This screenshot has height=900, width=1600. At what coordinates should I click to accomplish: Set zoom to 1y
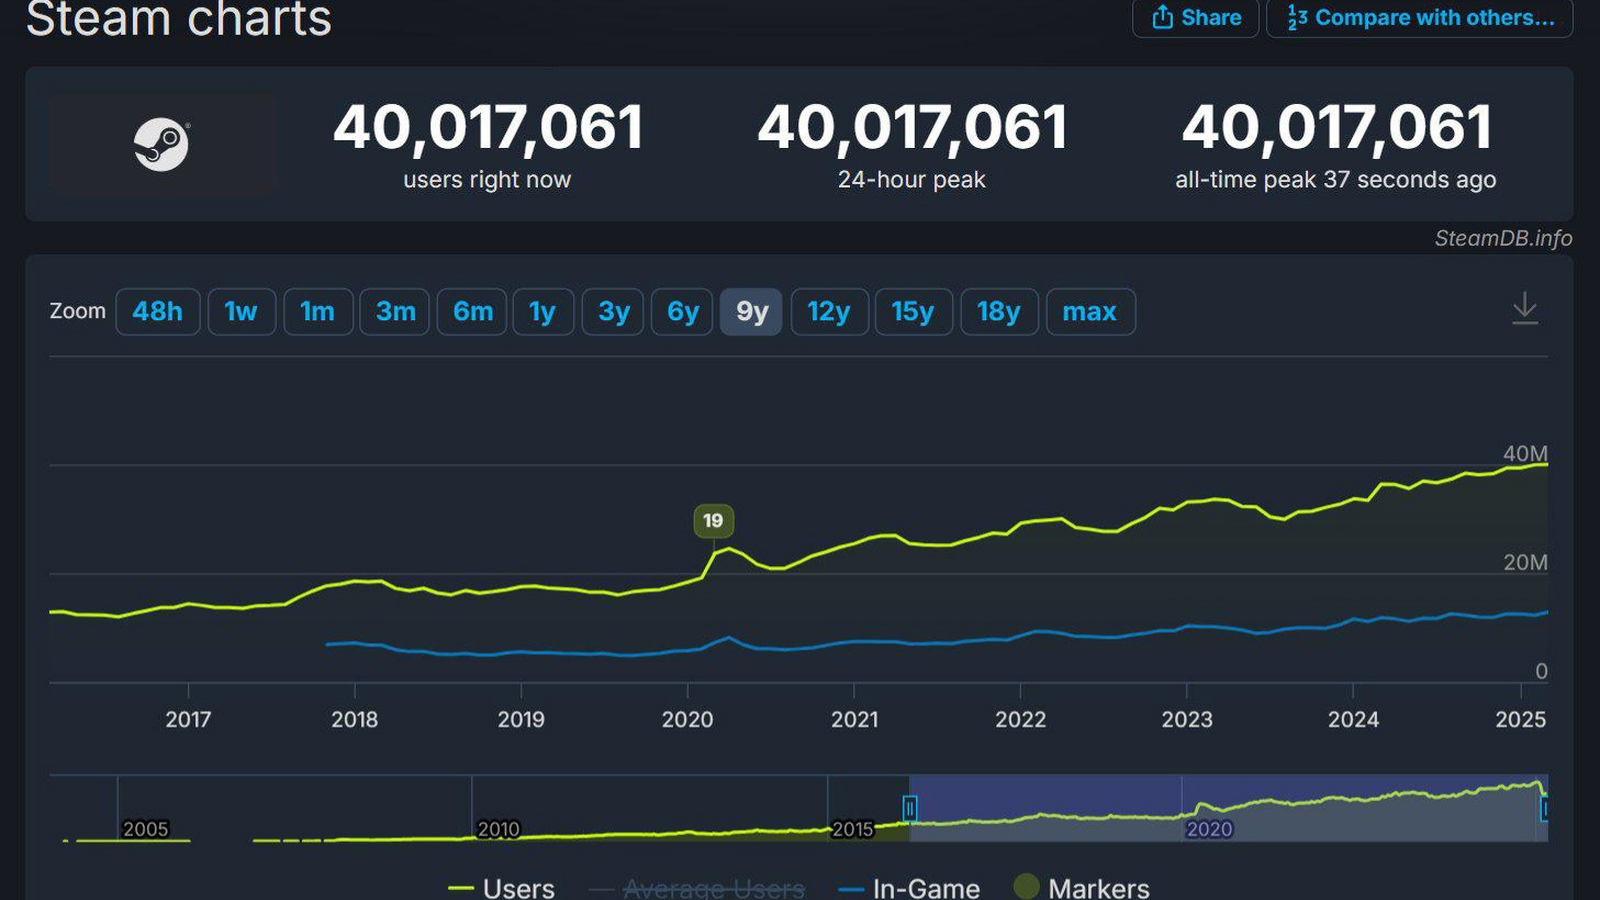point(543,312)
